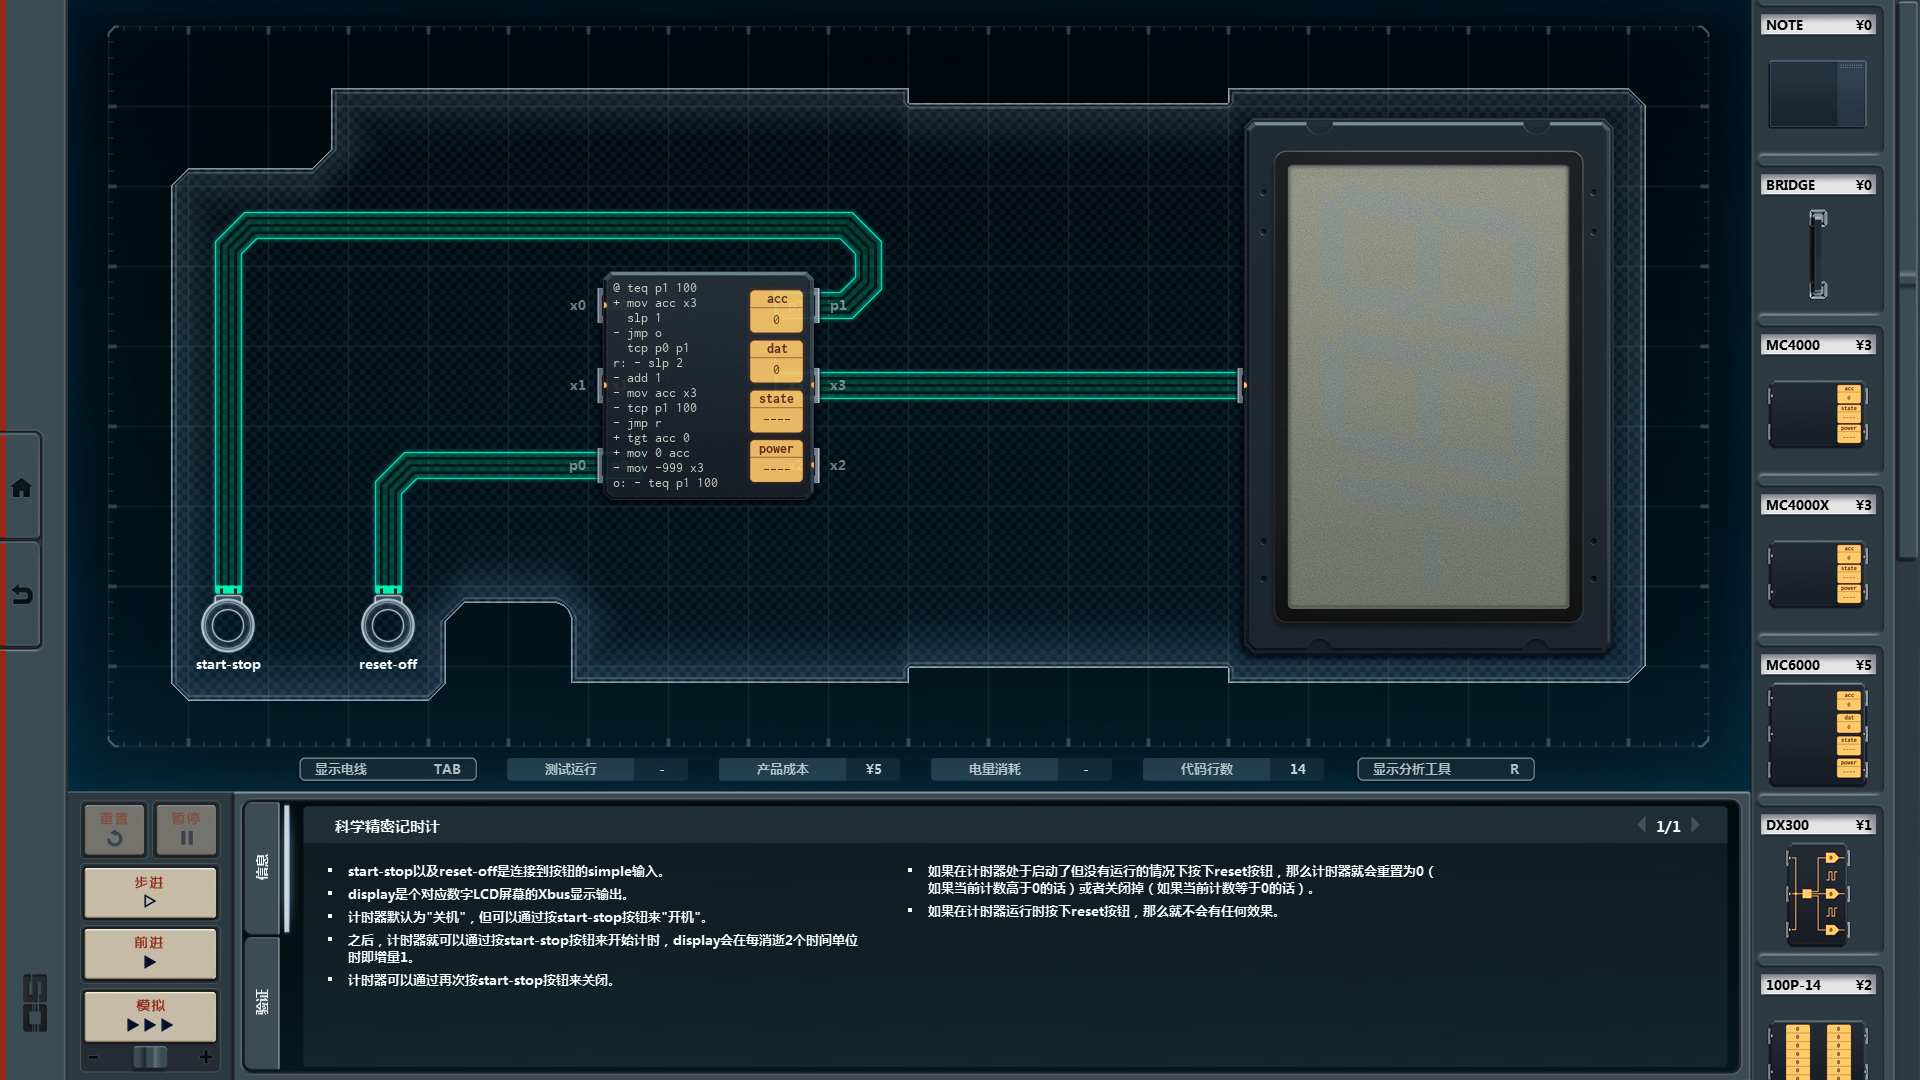This screenshot has height=1080, width=1920.
Task: Toggle wire display with 显示电线 button
Action: 387,769
